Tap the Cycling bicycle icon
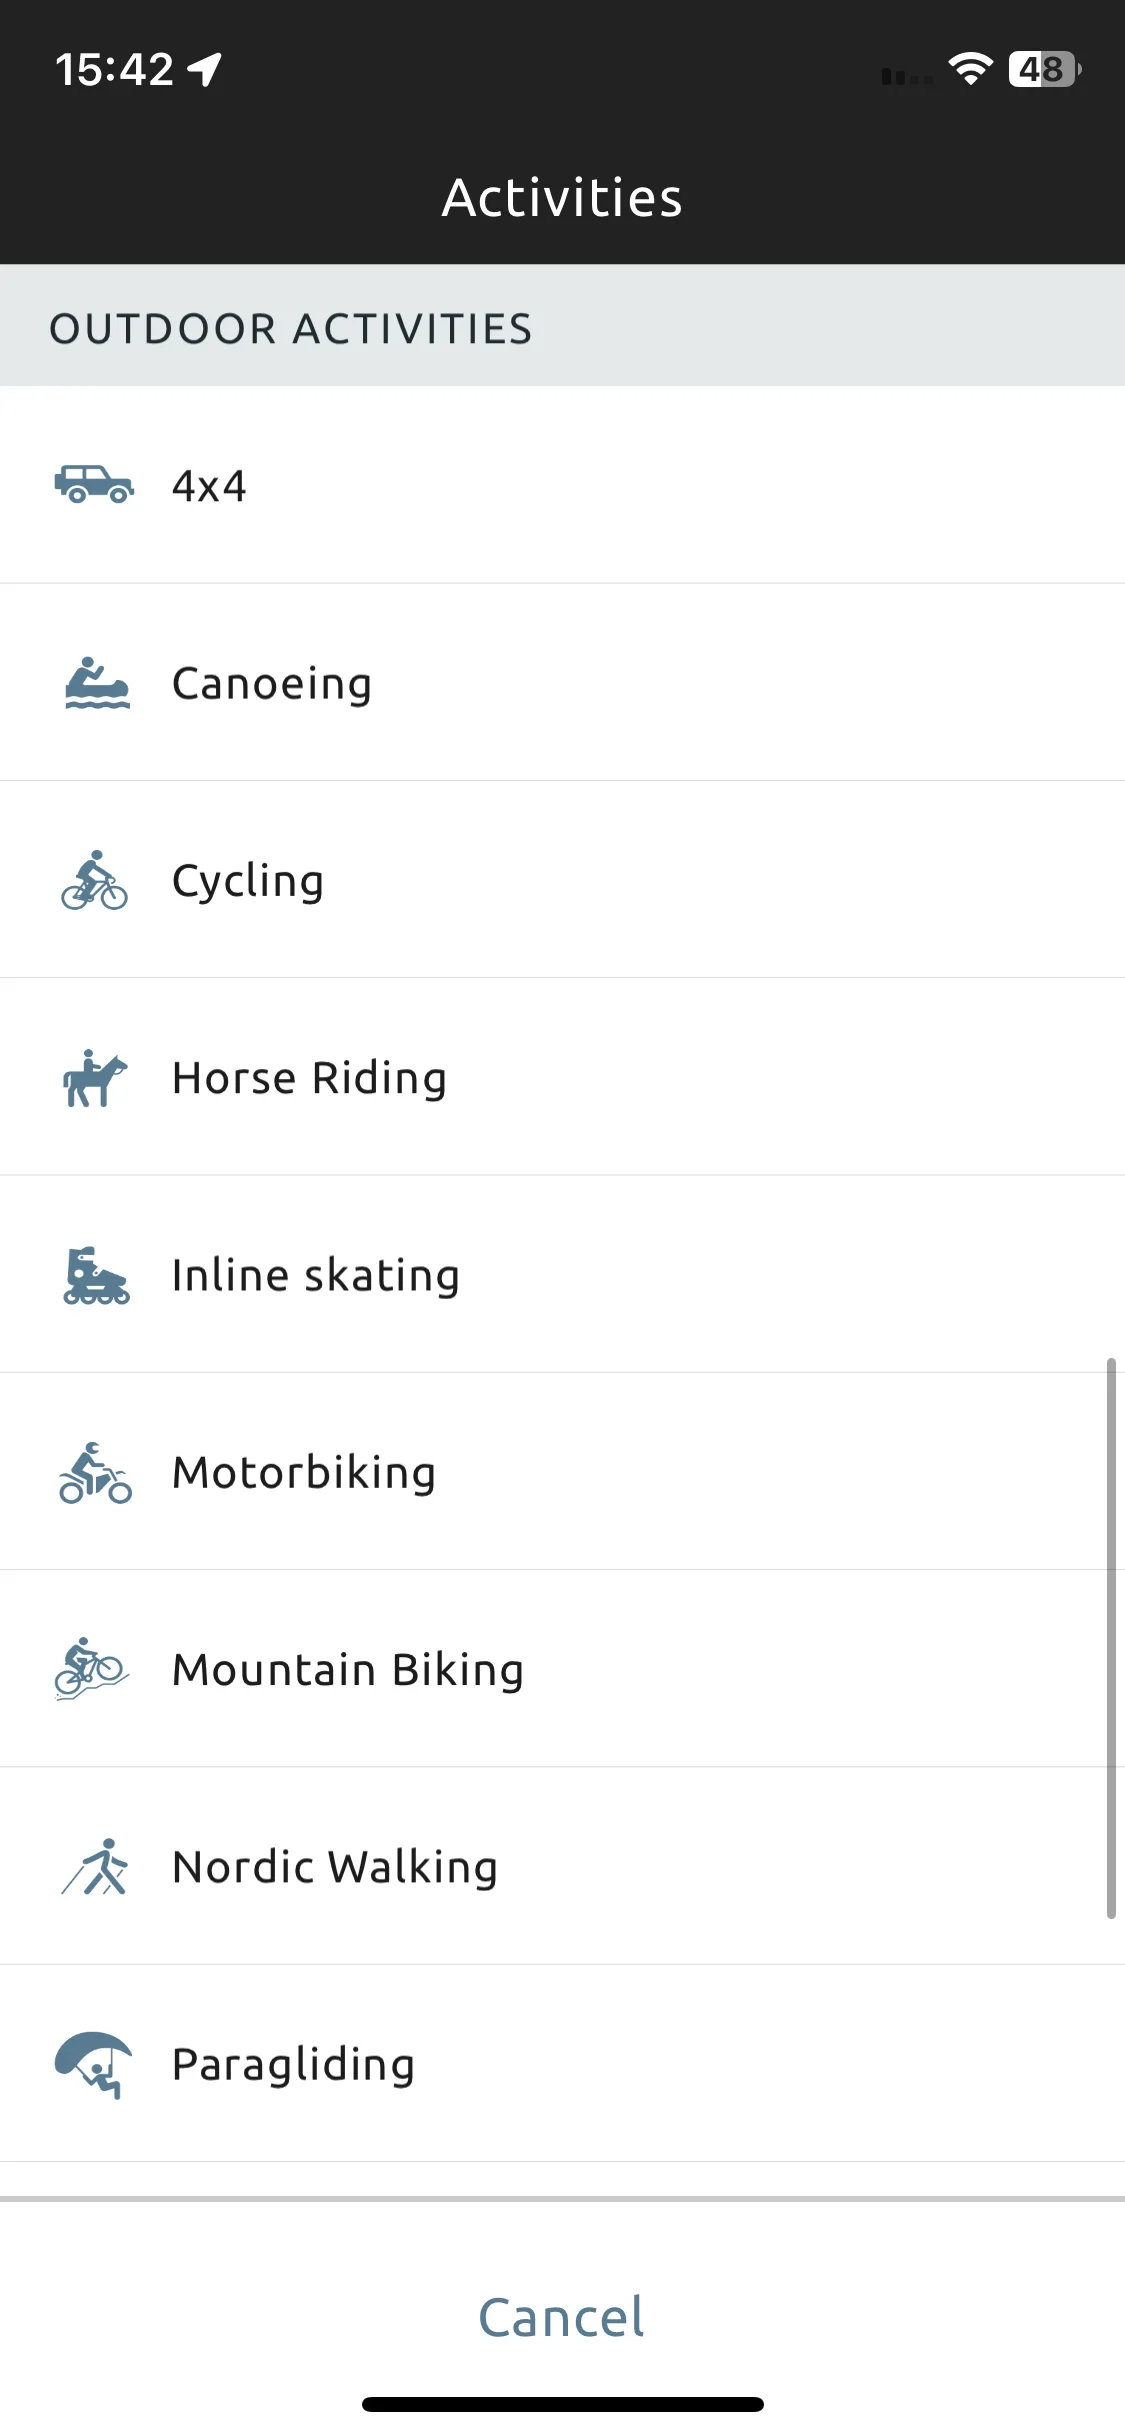1125x2436 pixels. tap(94, 880)
